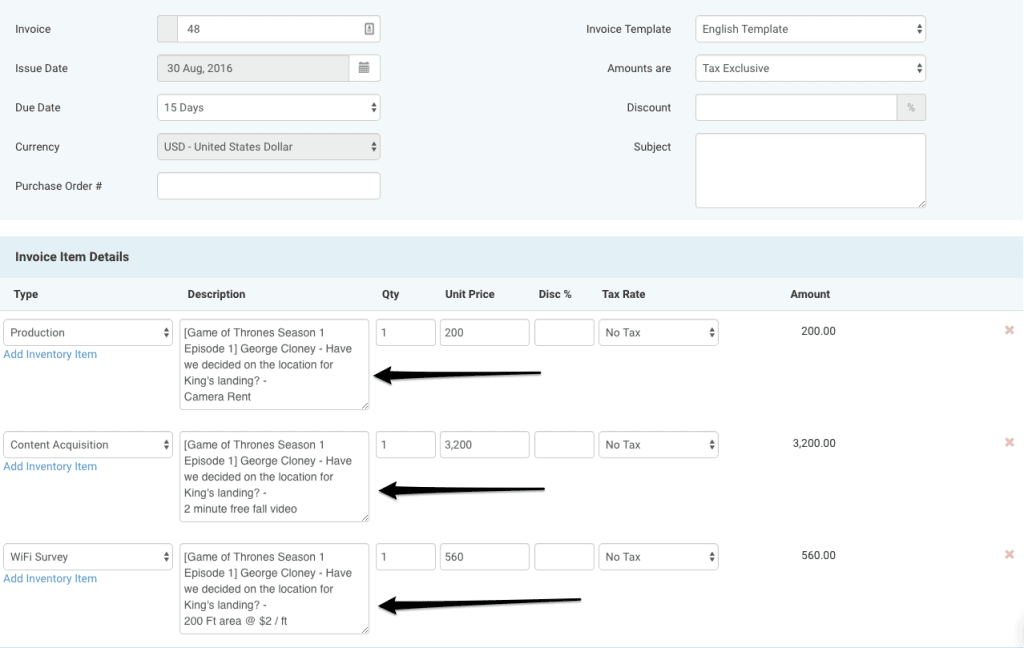Open Tax Rate dropdown for Content Acquisition row
This screenshot has height=648, width=1024.
pos(658,443)
